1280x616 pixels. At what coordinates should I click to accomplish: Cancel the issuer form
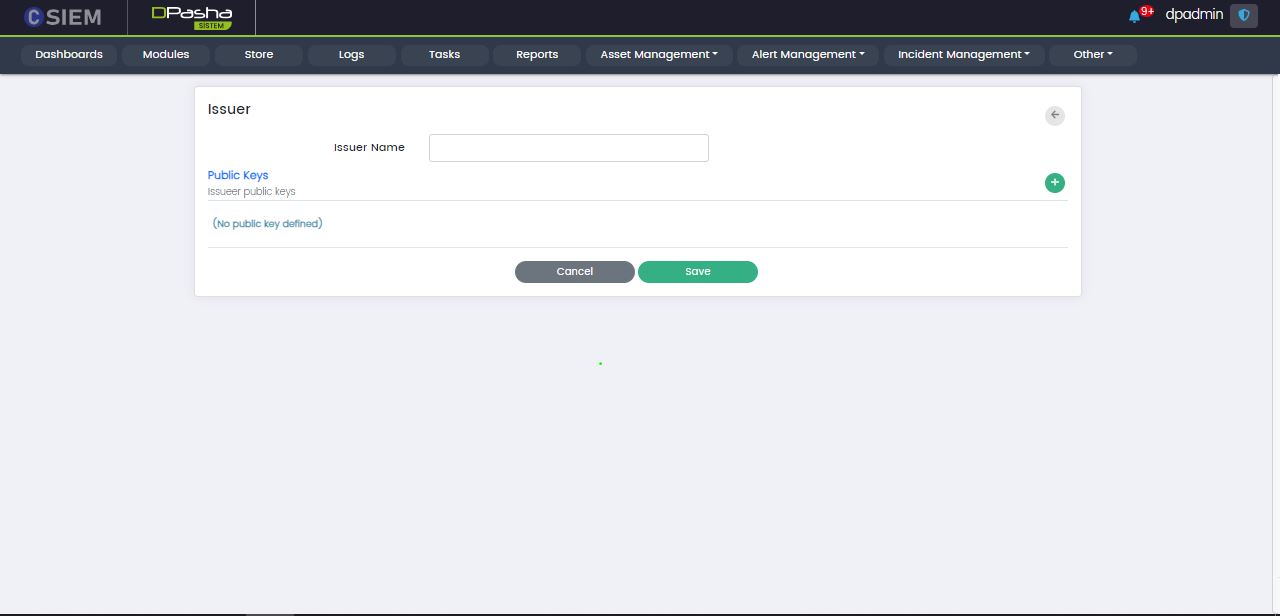(x=575, y=272)
